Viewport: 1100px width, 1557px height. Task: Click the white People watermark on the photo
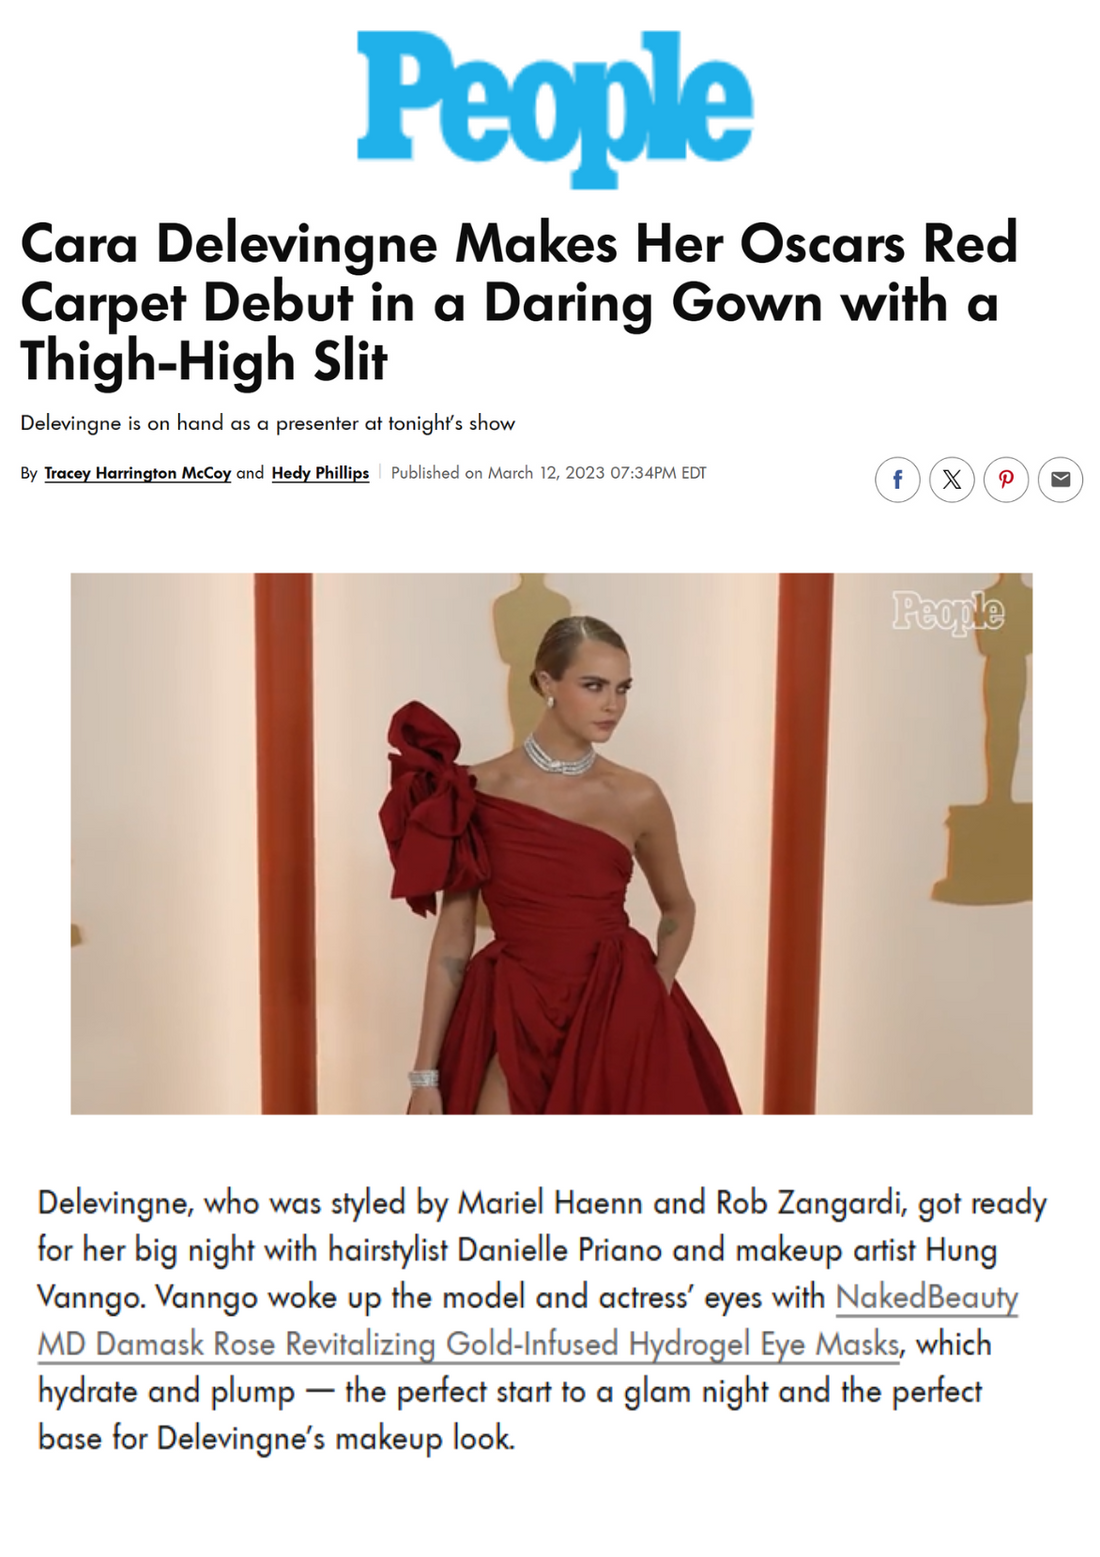[x=948, y=611]
